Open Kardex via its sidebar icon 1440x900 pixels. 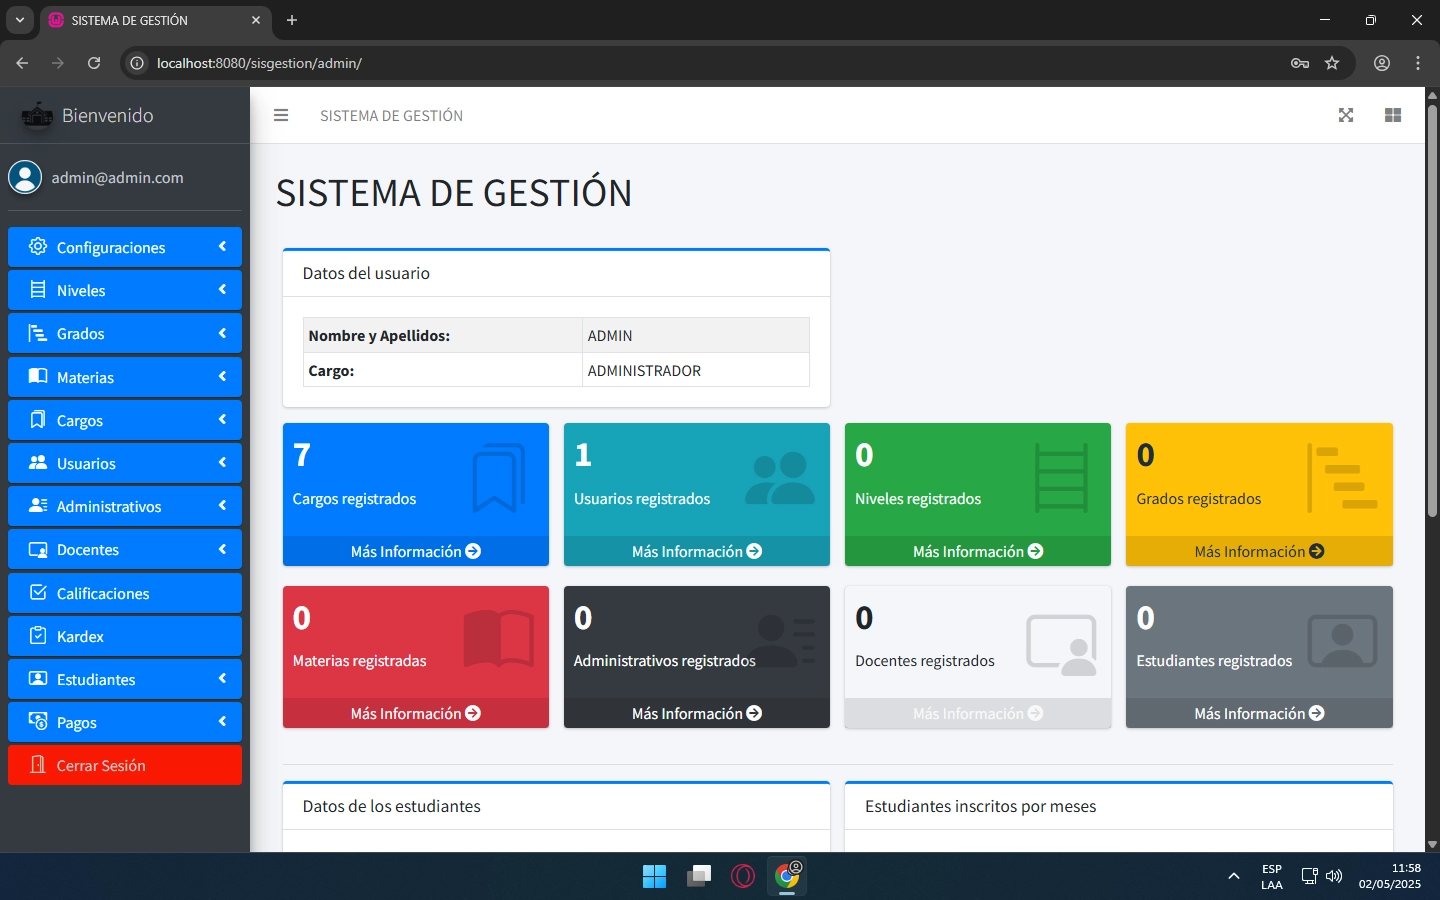point(37,636)
